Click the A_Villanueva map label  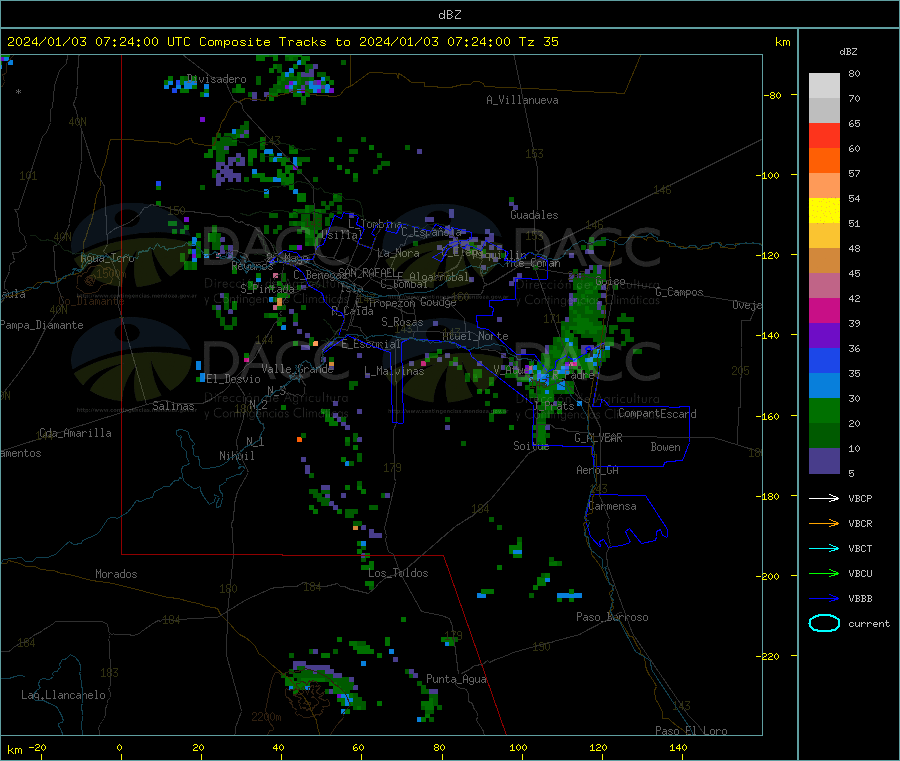tap(522, 100)
